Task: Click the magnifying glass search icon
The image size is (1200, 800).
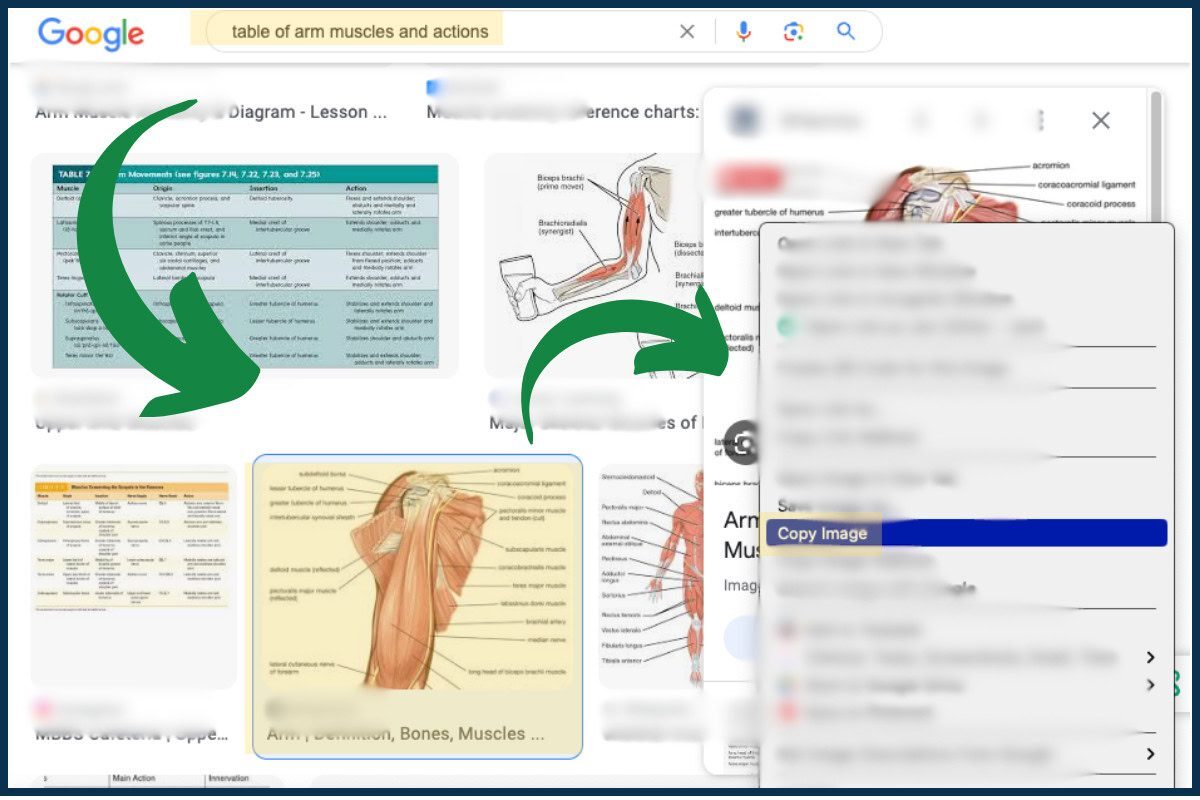Action: tap(846, 32)
